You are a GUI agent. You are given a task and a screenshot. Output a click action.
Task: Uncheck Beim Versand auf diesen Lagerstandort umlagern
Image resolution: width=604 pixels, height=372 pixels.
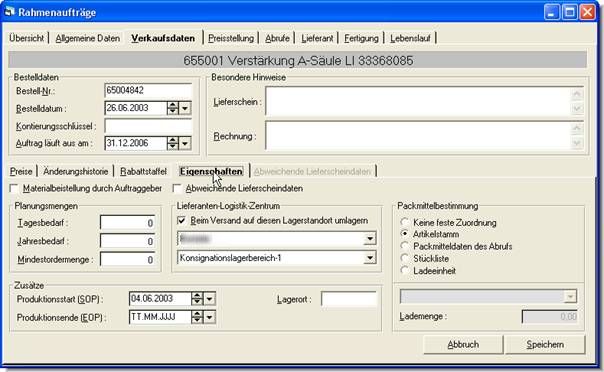click(x=181, y=221)
